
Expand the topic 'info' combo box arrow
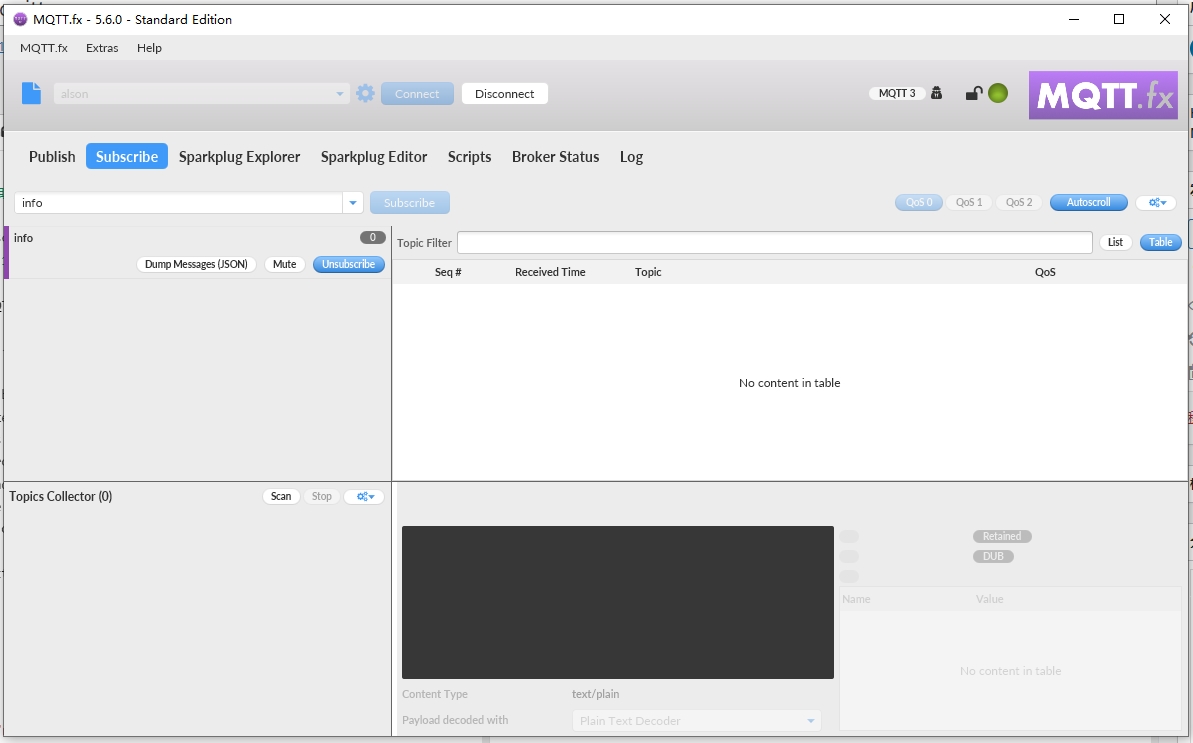(352, 203)
